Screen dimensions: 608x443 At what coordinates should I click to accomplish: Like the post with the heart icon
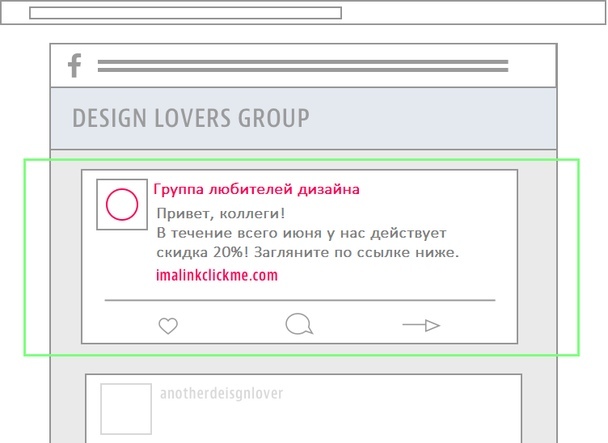pyautogui.click(x=168, y=325)
